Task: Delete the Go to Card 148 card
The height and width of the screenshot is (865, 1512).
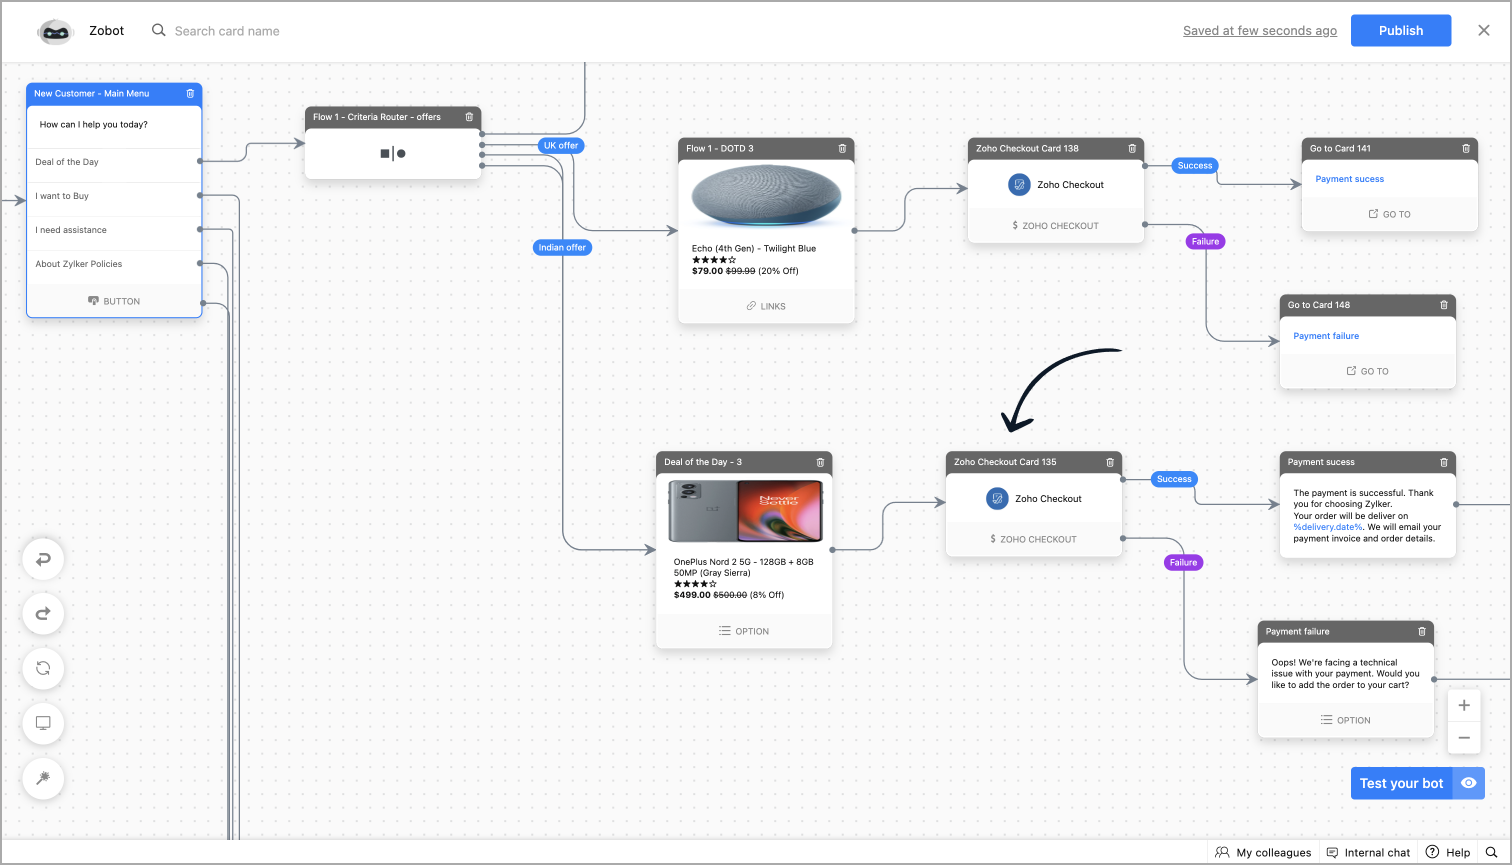Action: [1444, 305]
